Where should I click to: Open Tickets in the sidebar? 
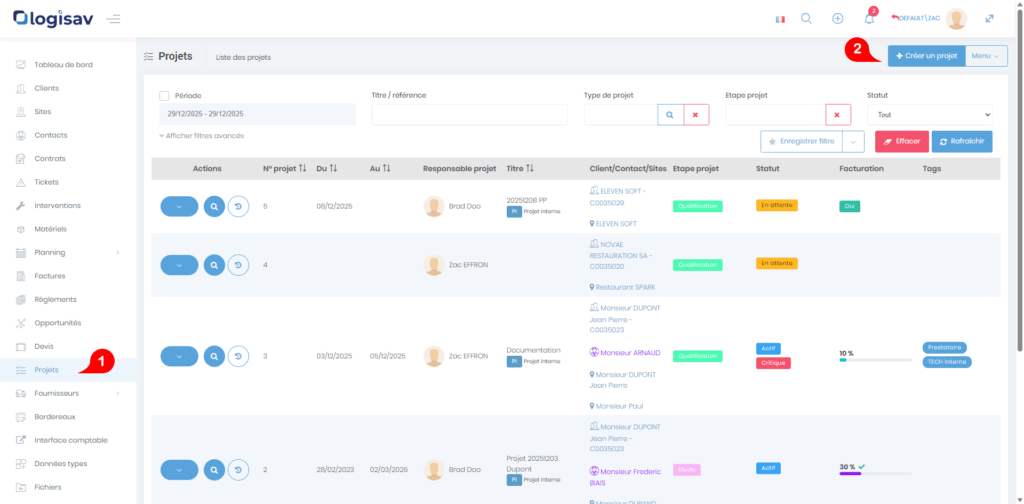click(46, 182)
